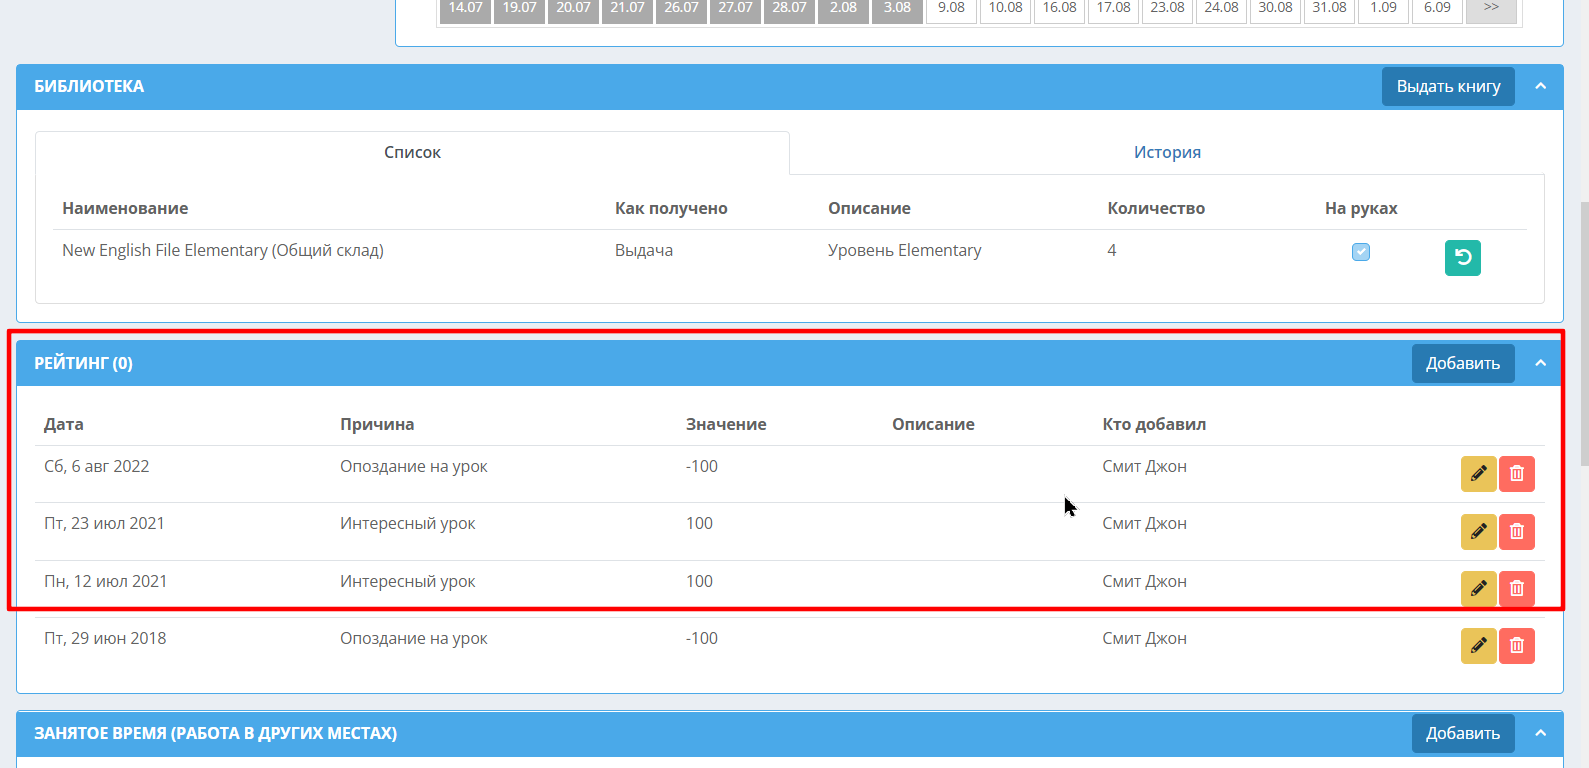Click Интересный урок in the 23 июл 2021 row
The width and height of the screenshot is (1589, 768).
[408, 523]
